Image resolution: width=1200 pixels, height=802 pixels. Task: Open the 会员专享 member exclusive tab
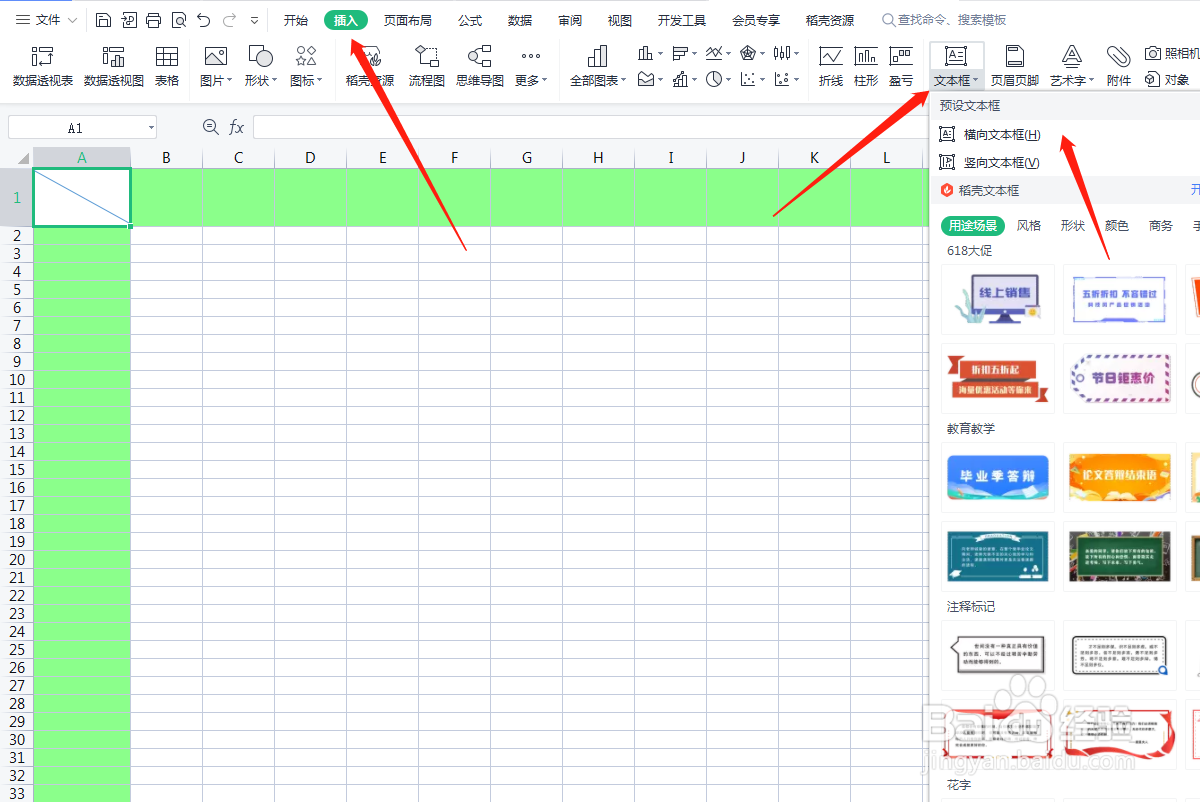756,20
